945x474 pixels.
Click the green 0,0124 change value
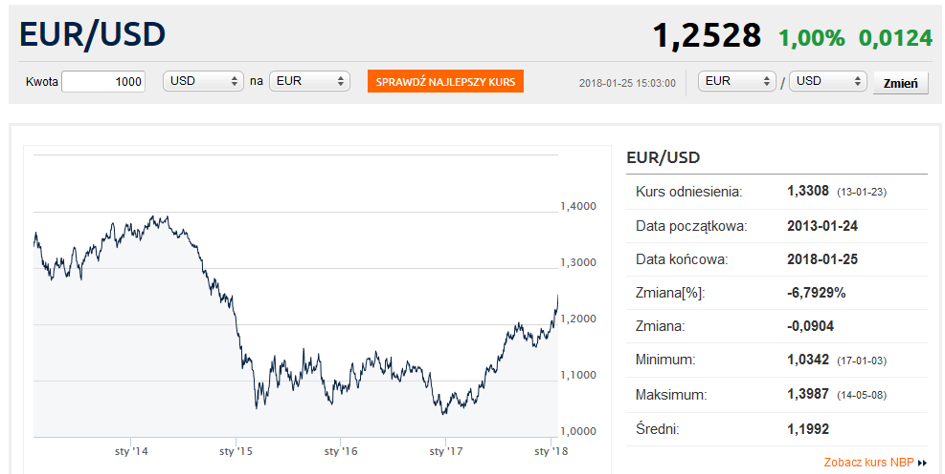click(893, 38)
